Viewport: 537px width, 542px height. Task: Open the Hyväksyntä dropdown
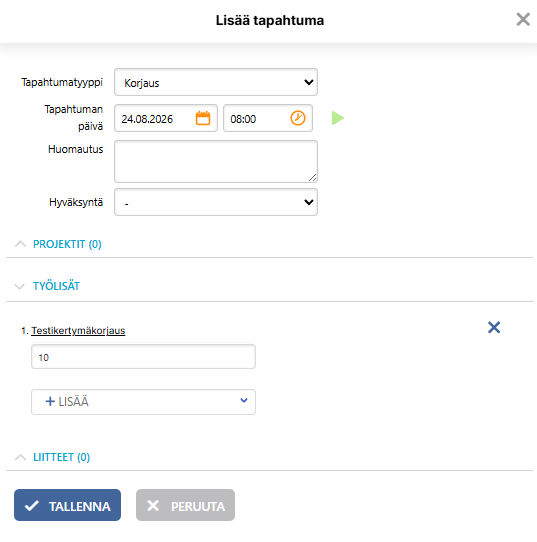216,202
